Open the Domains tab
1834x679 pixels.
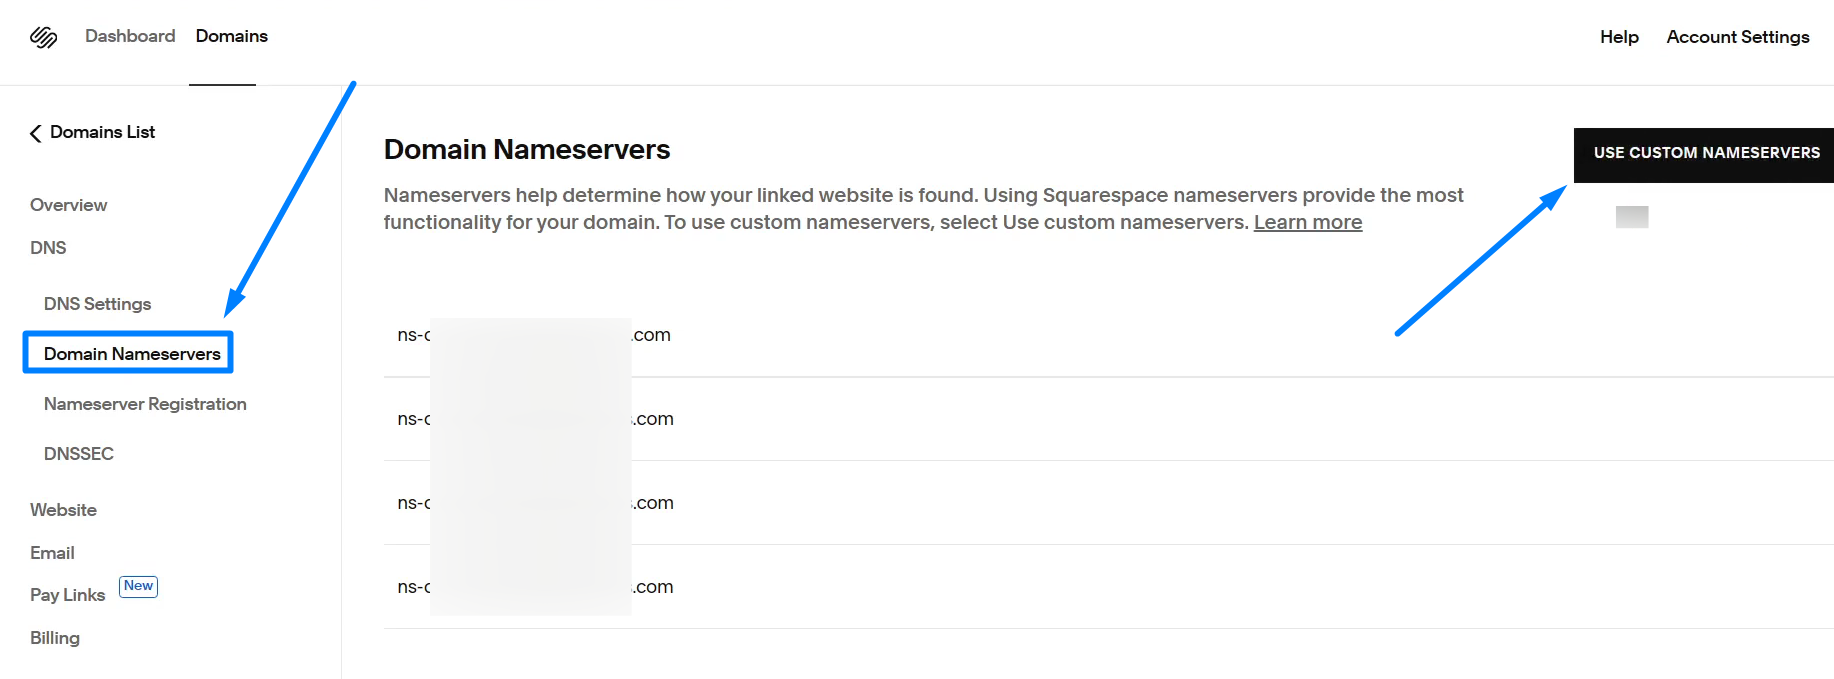pos(232,36)
